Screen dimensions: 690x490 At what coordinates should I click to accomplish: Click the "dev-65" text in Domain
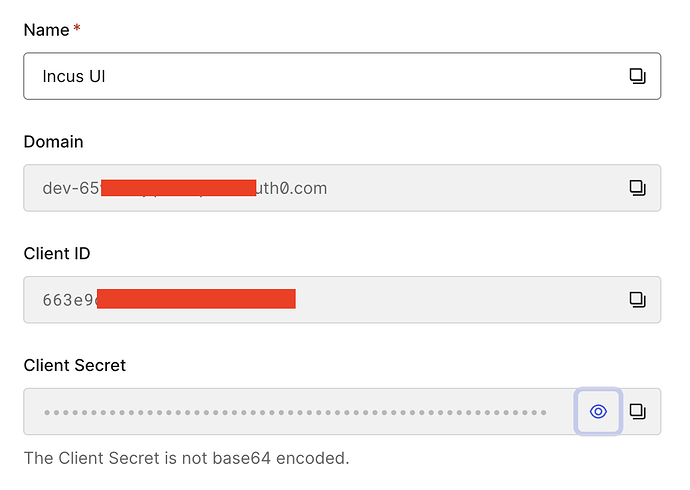pos(70,188)
